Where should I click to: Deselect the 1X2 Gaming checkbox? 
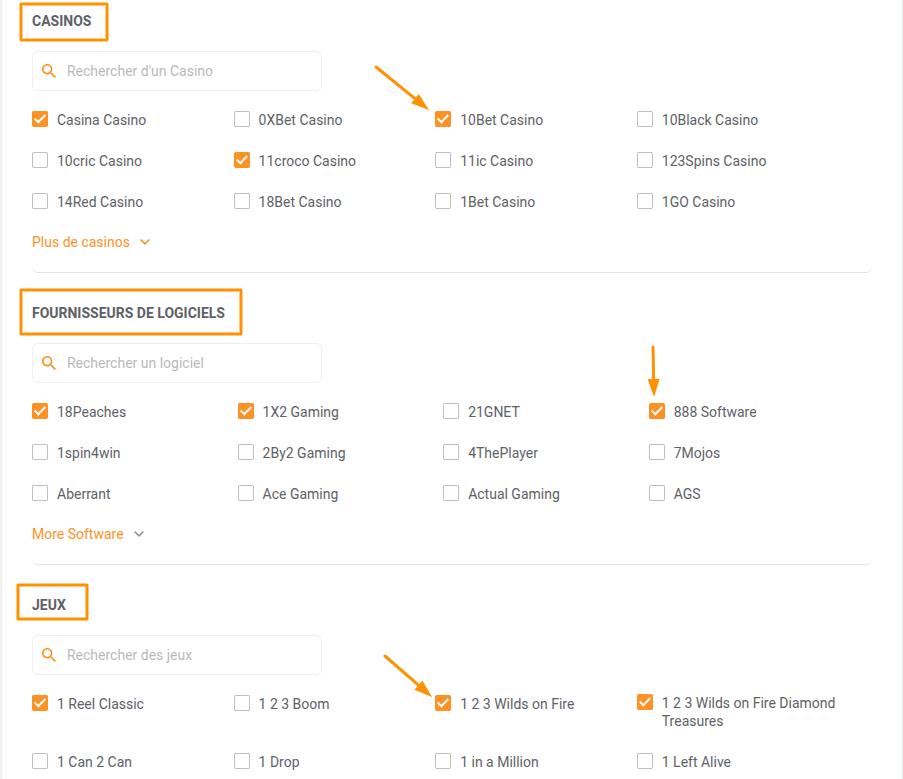tap(246, 411)
